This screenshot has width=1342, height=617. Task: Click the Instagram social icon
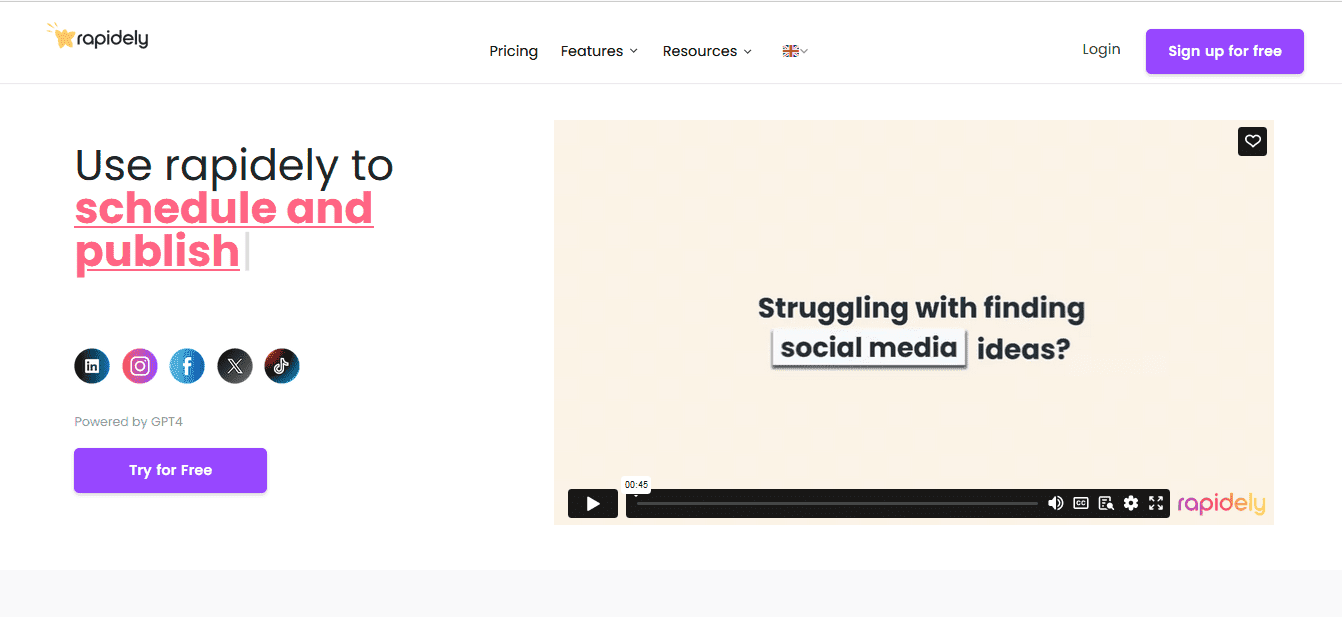click(140, 366)
